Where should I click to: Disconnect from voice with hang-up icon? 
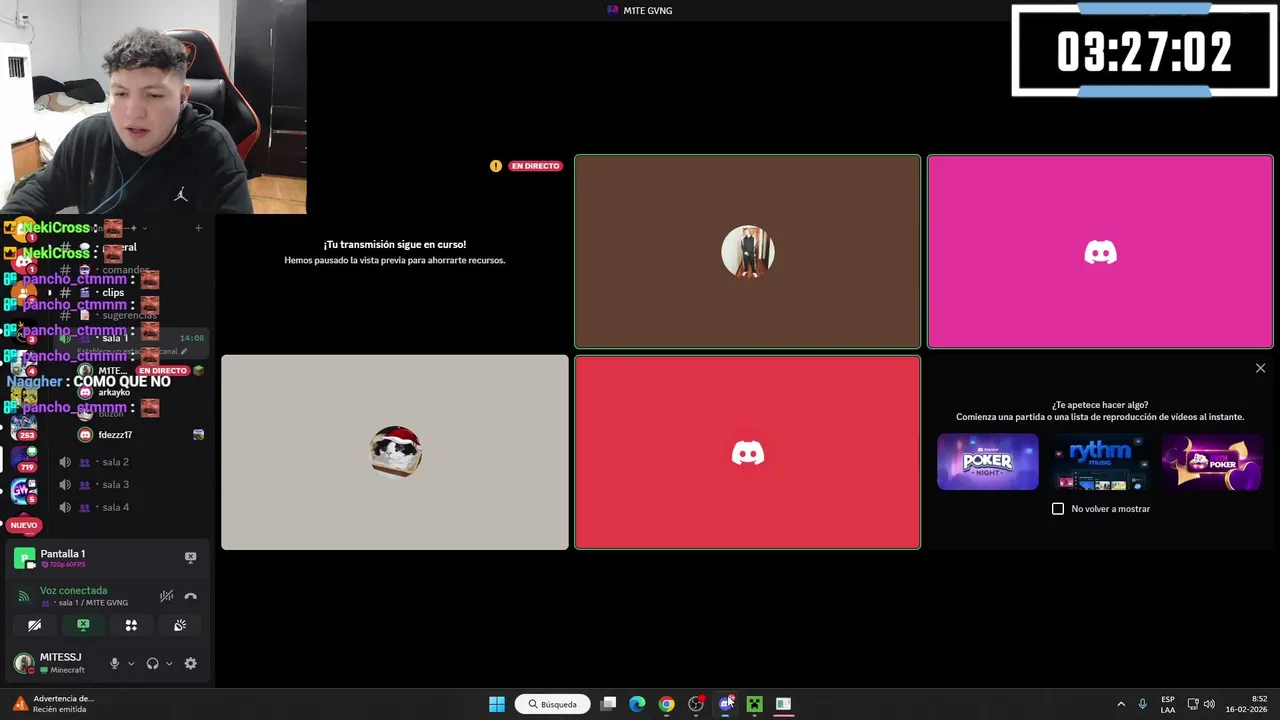[x=191, y=596]
